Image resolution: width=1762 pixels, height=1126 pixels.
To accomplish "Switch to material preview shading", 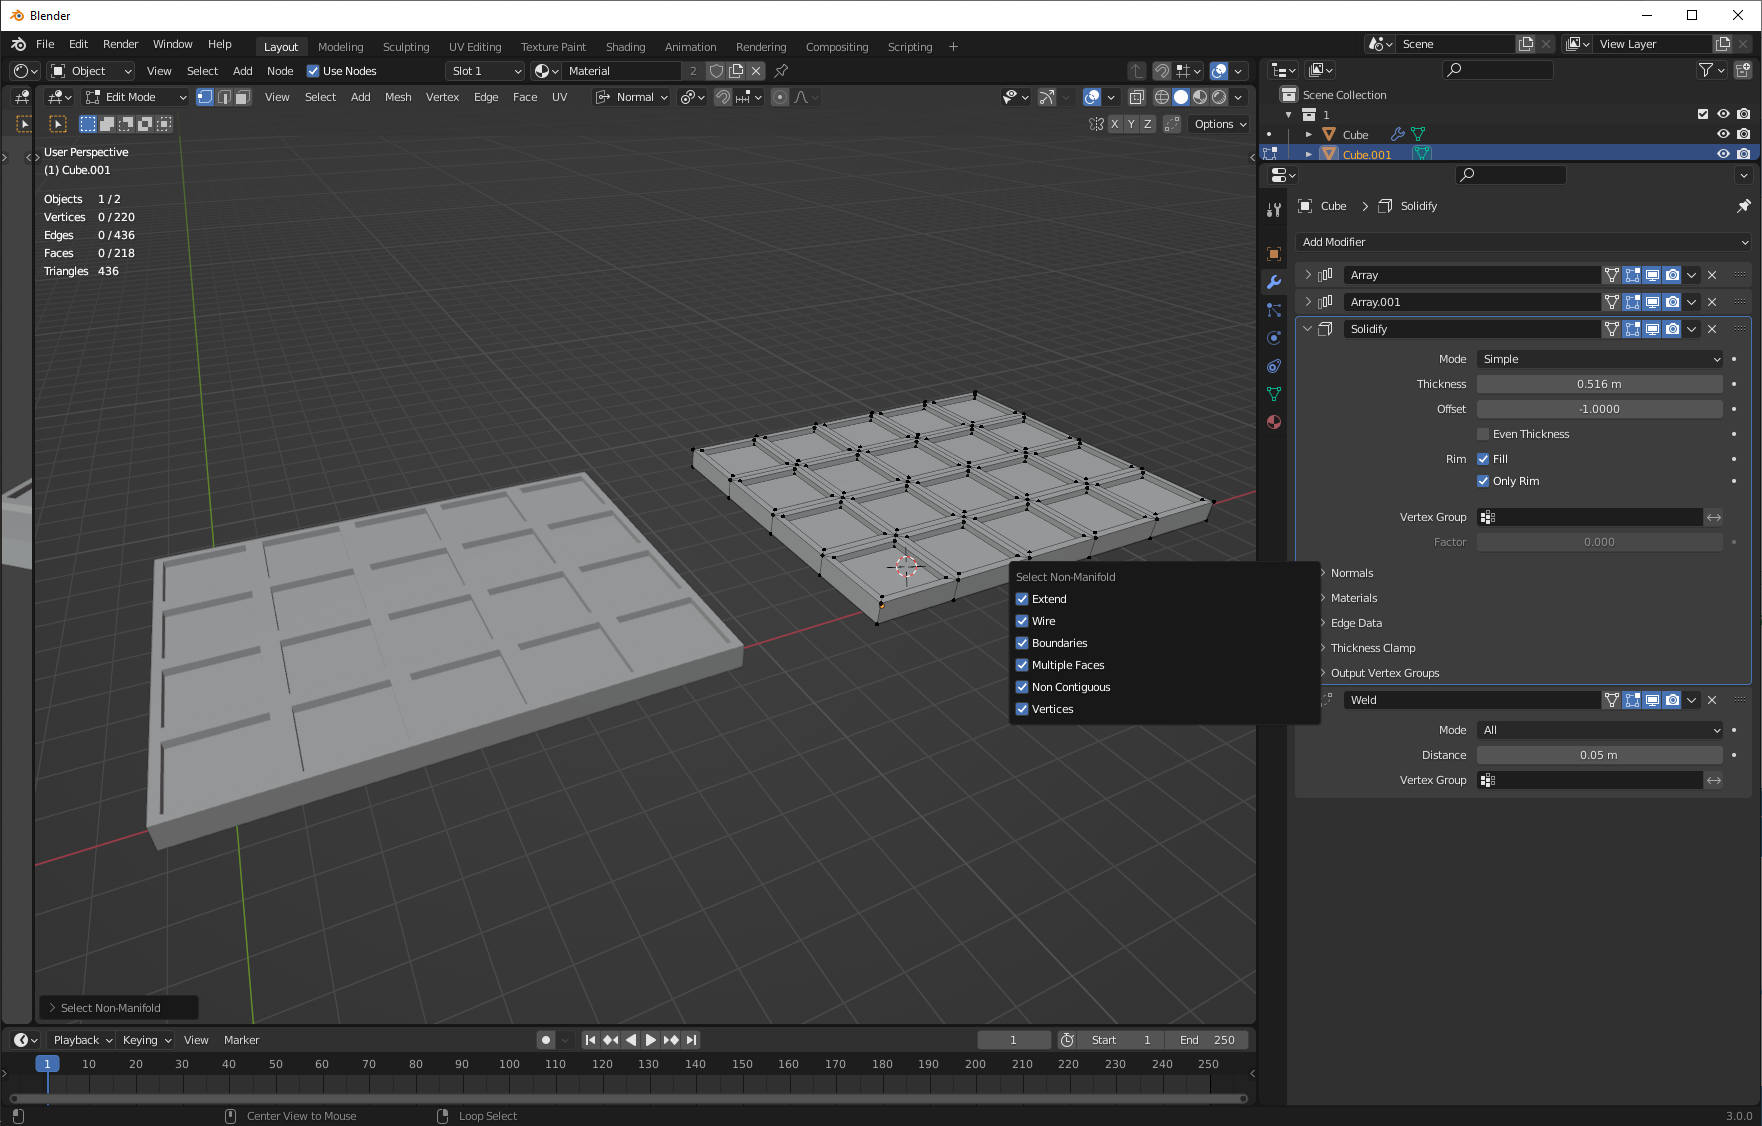I will (1200, 97).
